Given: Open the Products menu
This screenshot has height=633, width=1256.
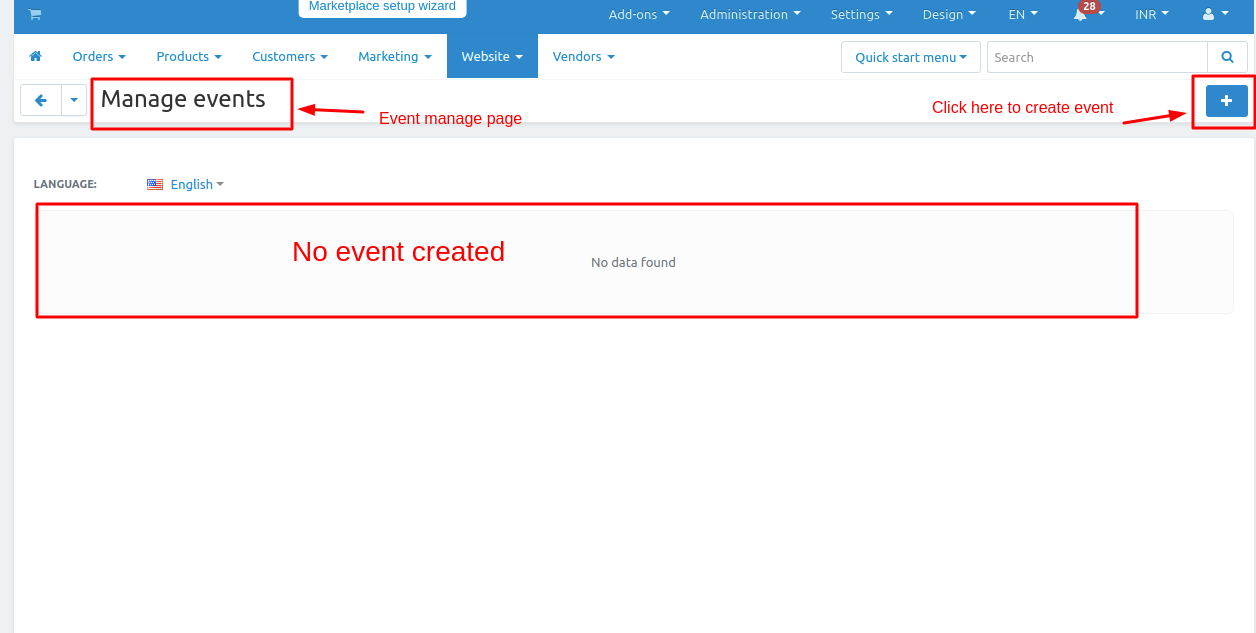Looking at the screenshot, I should point(189,57).
